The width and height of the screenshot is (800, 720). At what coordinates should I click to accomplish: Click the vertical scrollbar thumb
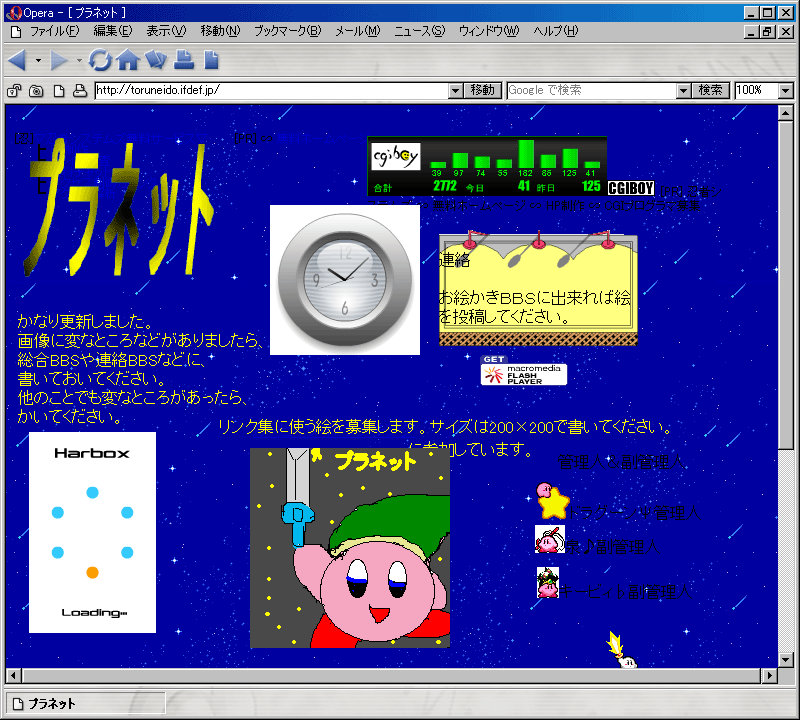pyautogui.click(x=785, y=285)
